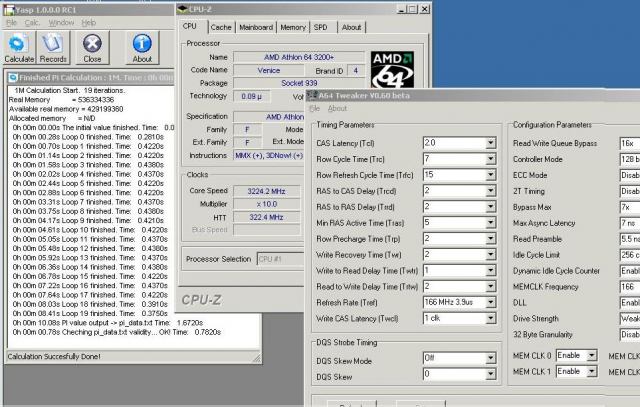Screen dimensions: 640x407
Task: Expand the Row Cycle Time (Trc) dropdown
Action: (491, 159)
